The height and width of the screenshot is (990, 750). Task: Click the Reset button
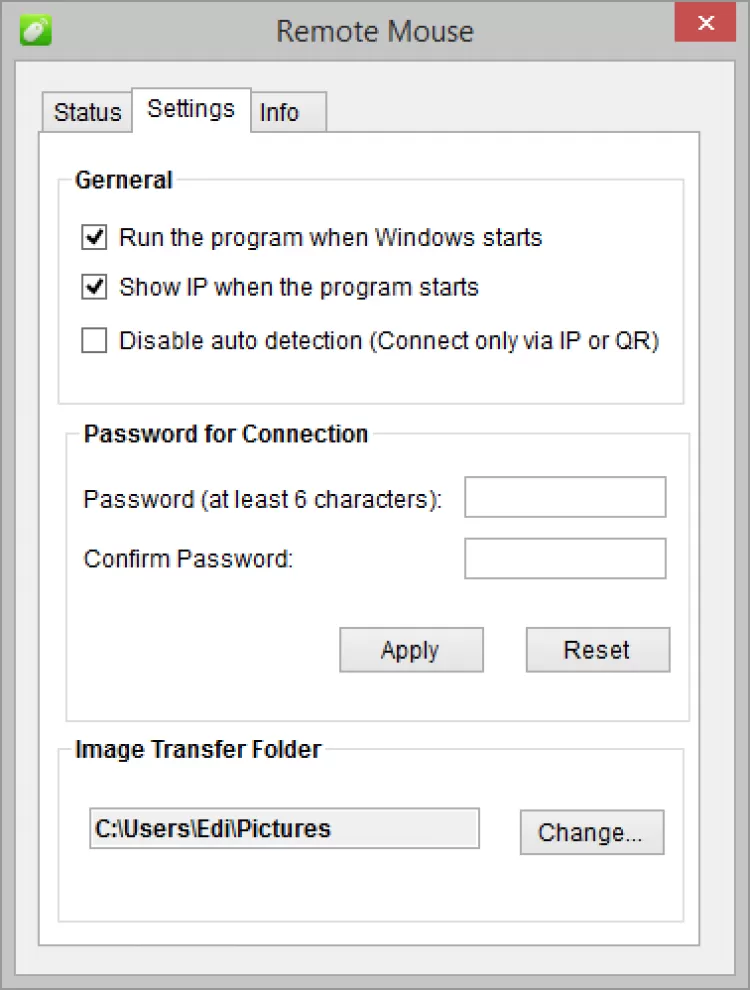pos(597,650)
